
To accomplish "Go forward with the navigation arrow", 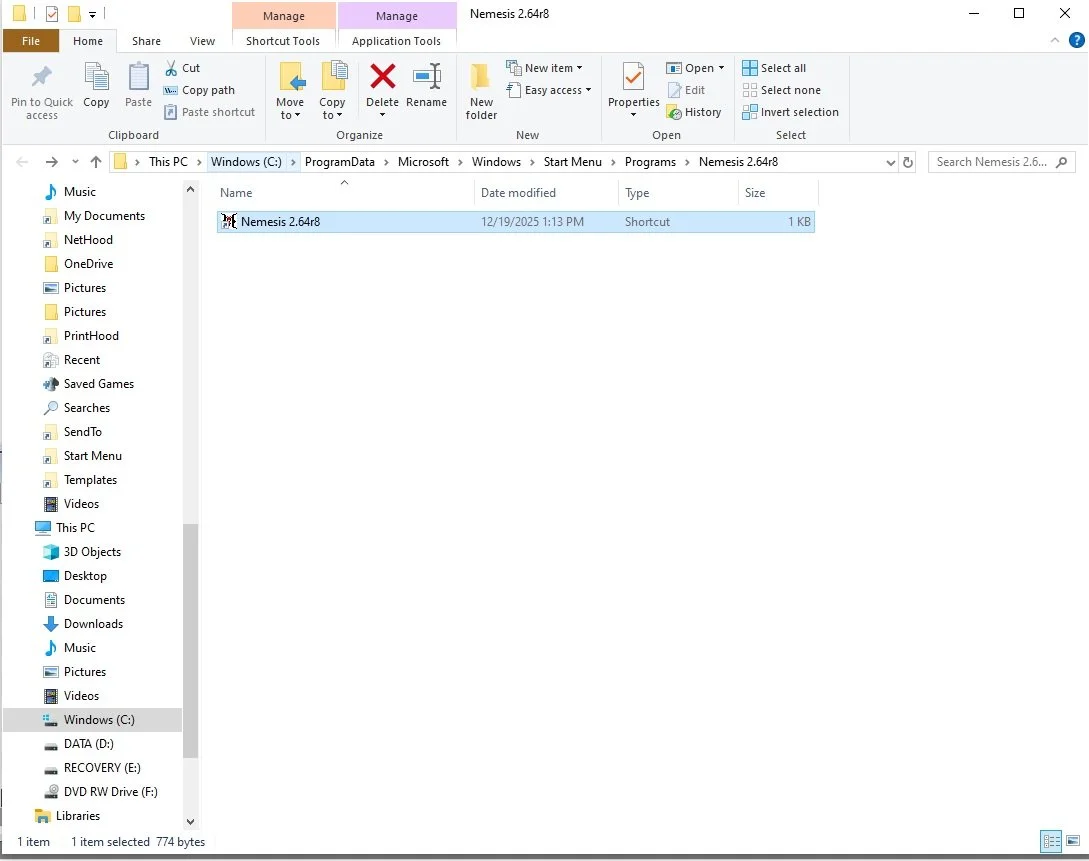I will (x=51, y=162).
